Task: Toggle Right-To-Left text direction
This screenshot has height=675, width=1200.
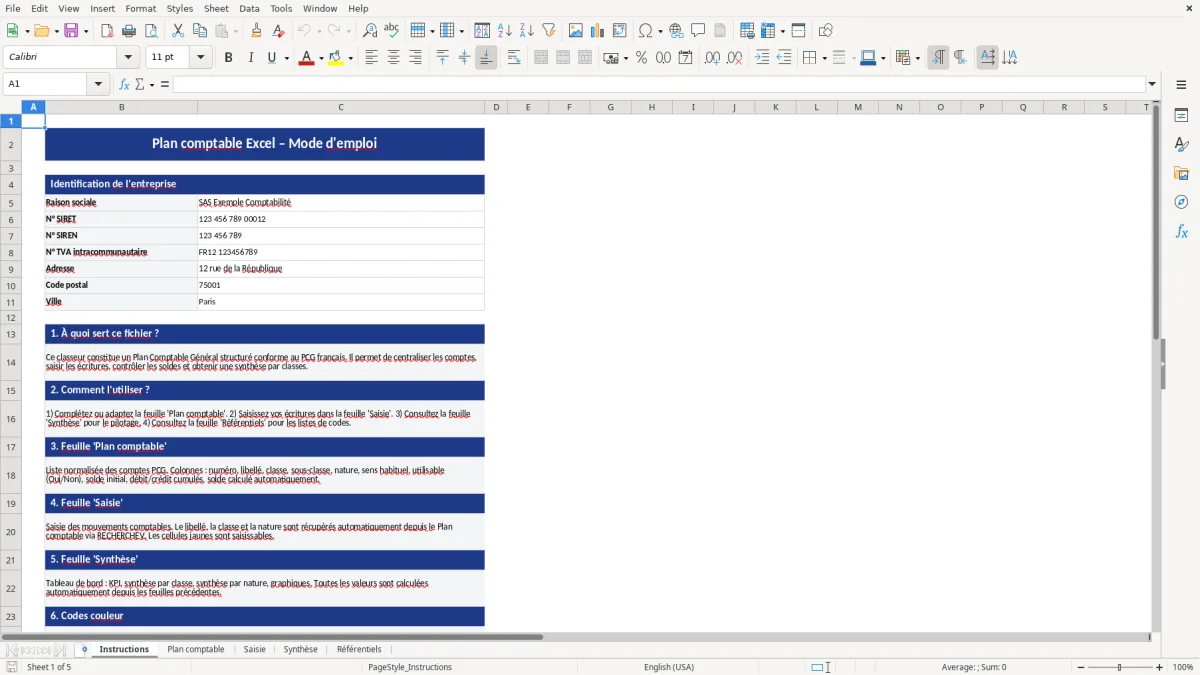Action: (960, 58)
